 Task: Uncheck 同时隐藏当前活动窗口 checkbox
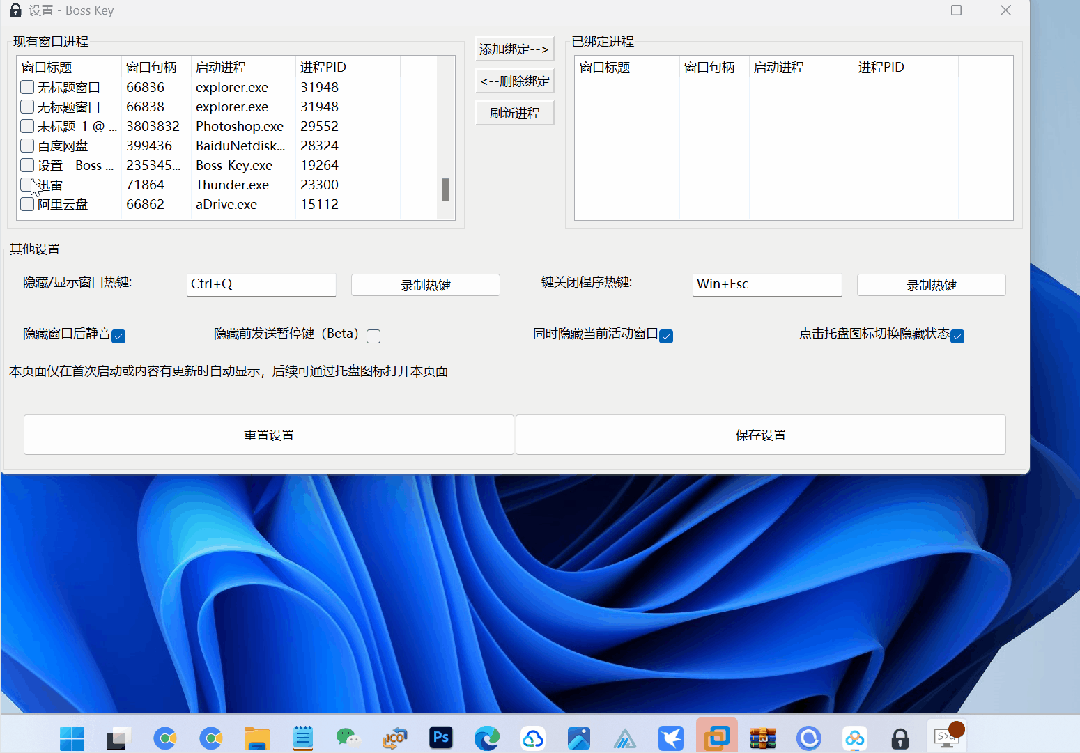pos(666,336)
